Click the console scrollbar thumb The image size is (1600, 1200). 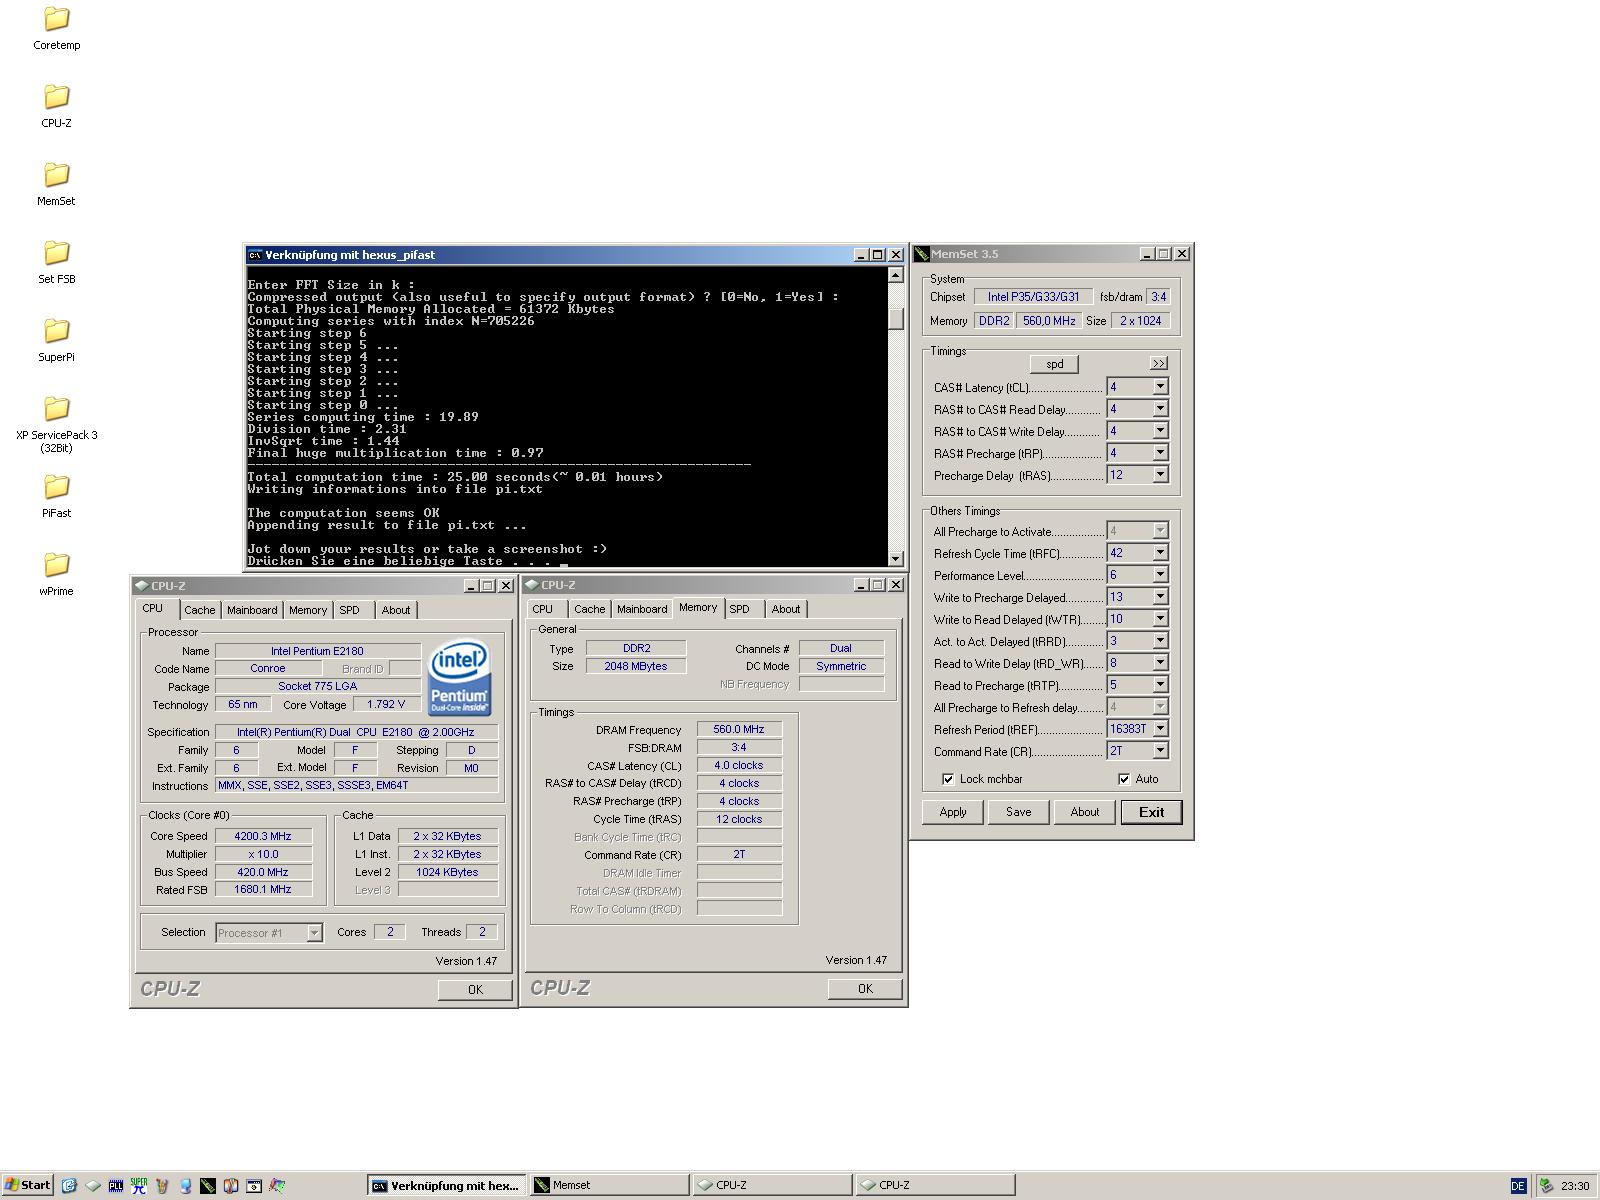click(x=895, y=318)
